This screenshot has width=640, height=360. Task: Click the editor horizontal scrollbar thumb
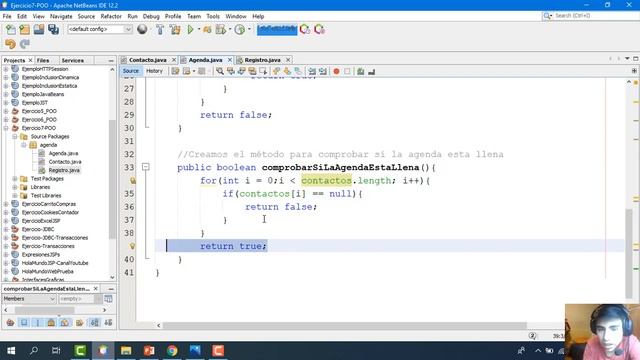point(345,325)
